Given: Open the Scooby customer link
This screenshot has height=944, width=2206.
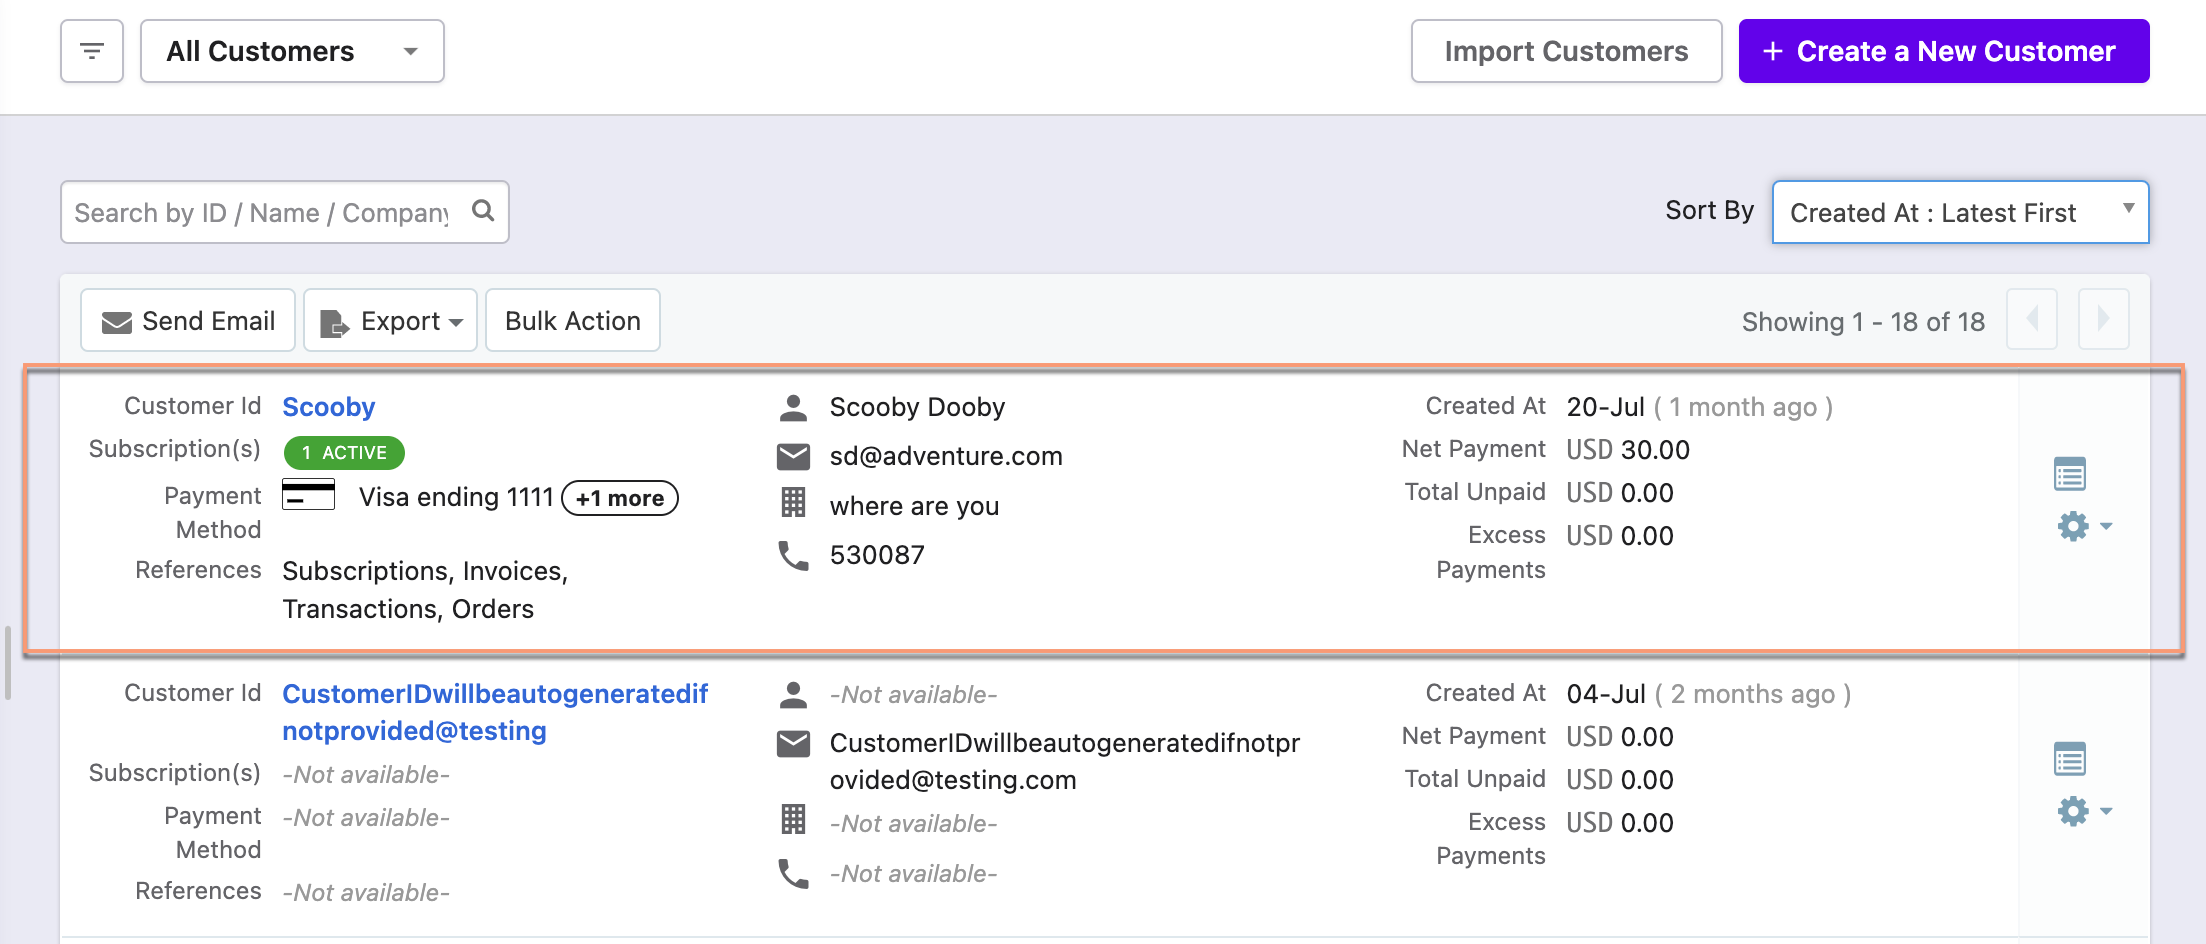Looking at the screenshot, I should coord(328,407).
